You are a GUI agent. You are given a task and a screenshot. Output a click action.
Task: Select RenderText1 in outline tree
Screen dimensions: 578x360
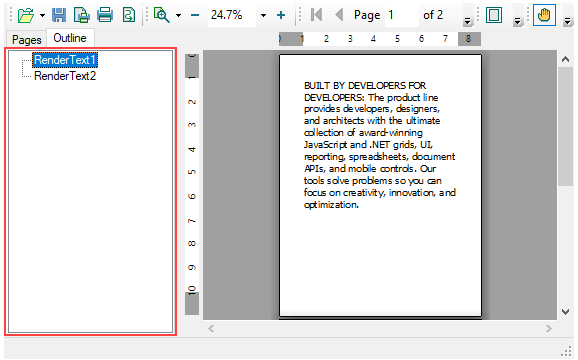tap(65, 60)
